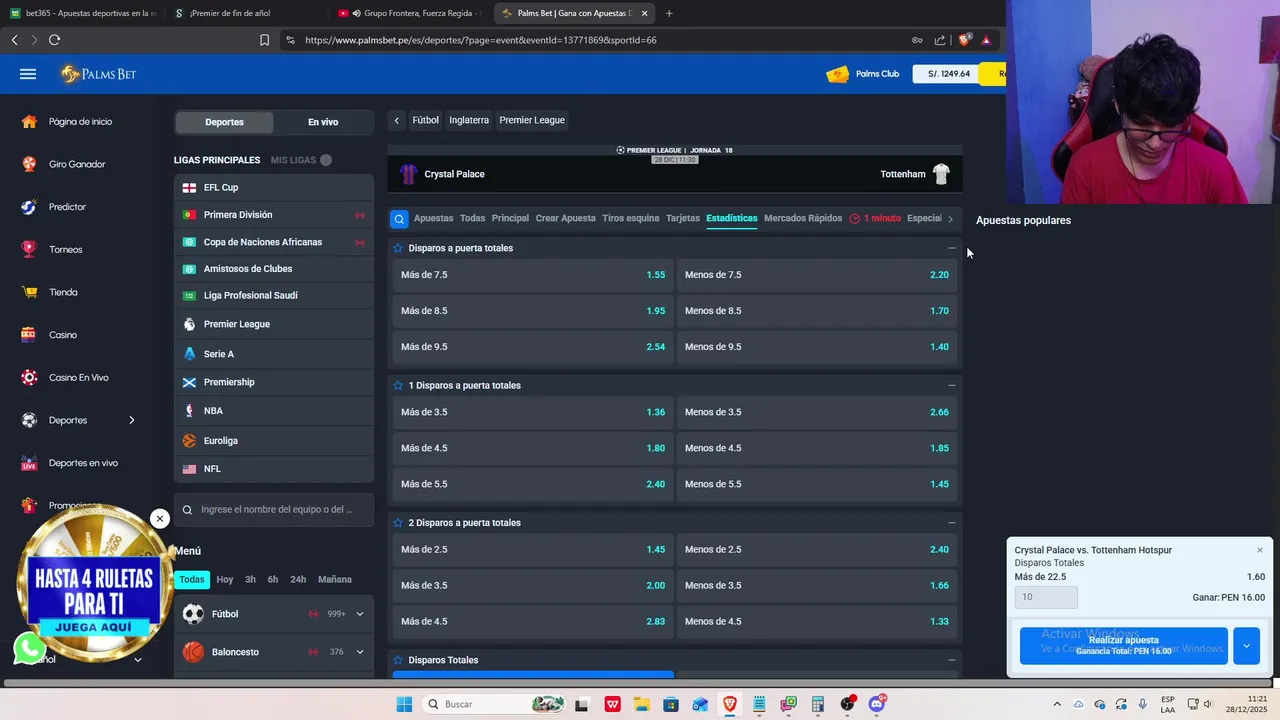This screenshot has height=720, width=1280.
Task: Click the Palms Bet logo
Action: coord(98,74)
